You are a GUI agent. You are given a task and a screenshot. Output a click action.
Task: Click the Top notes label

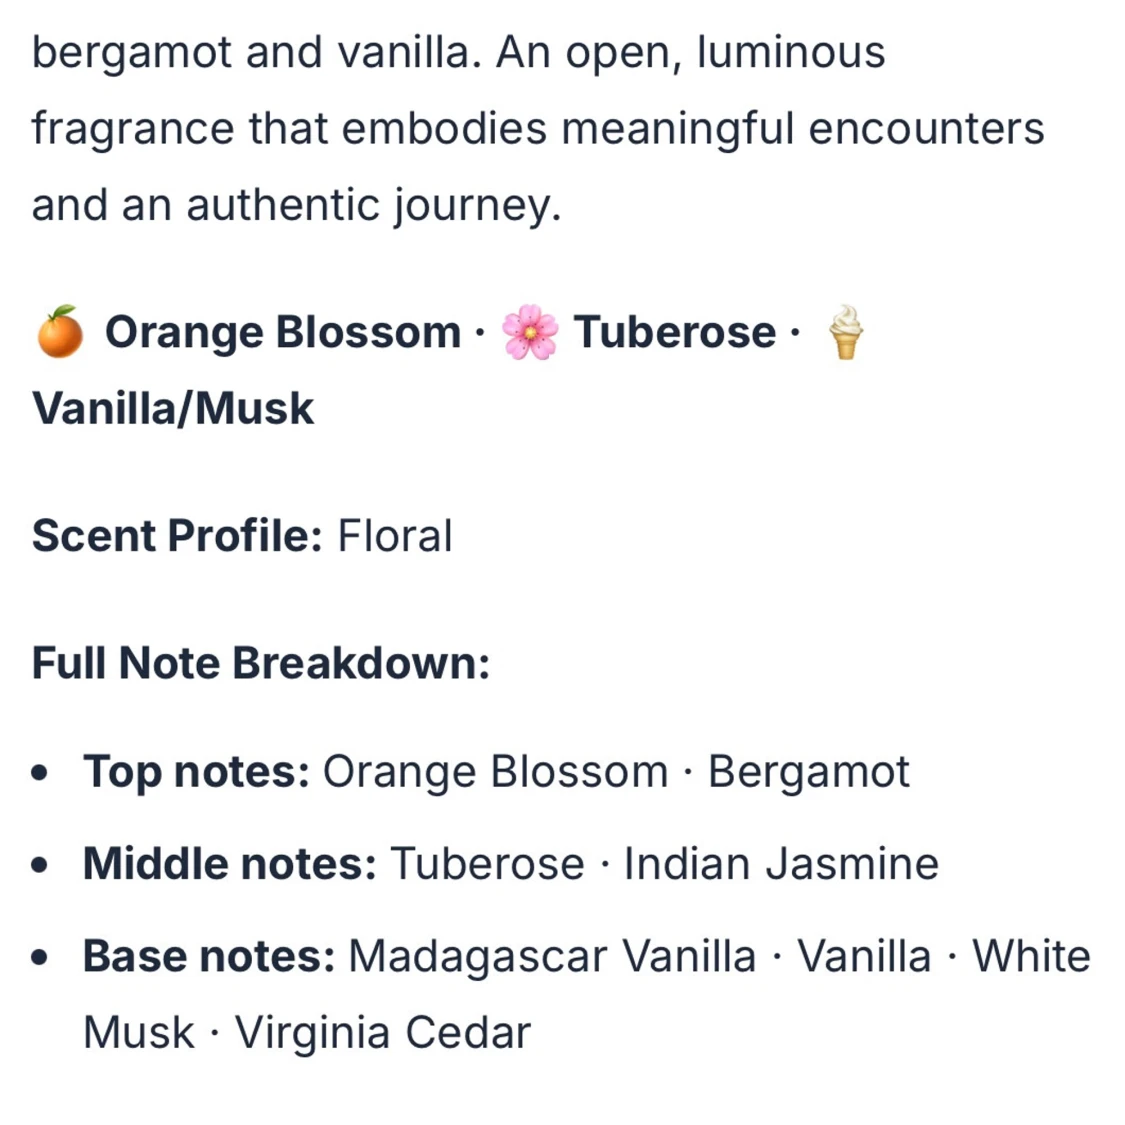196,772
